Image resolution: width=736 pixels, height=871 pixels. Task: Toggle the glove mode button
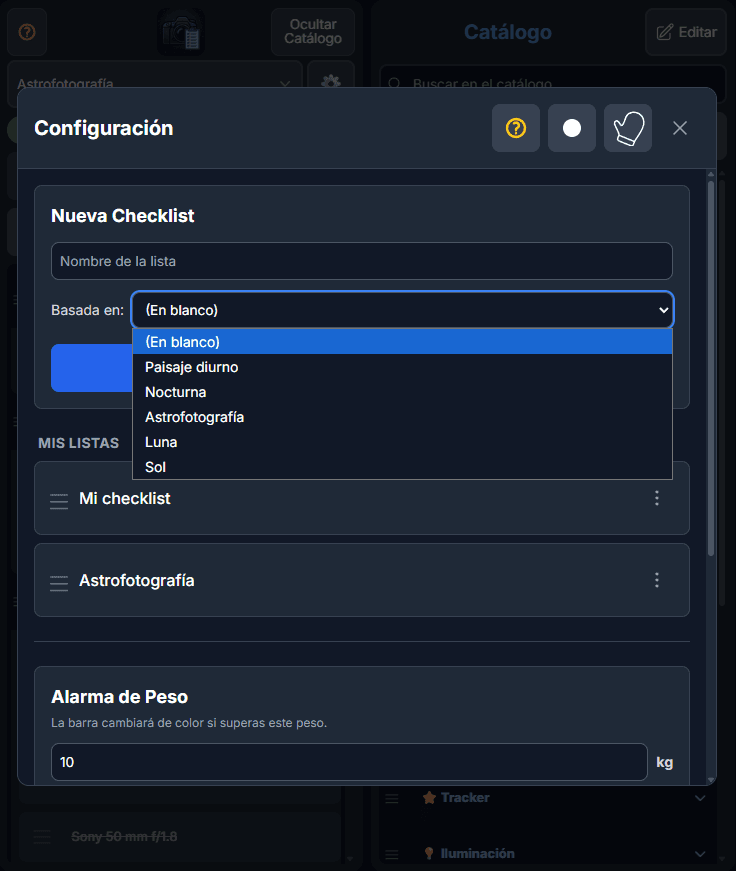628,128
